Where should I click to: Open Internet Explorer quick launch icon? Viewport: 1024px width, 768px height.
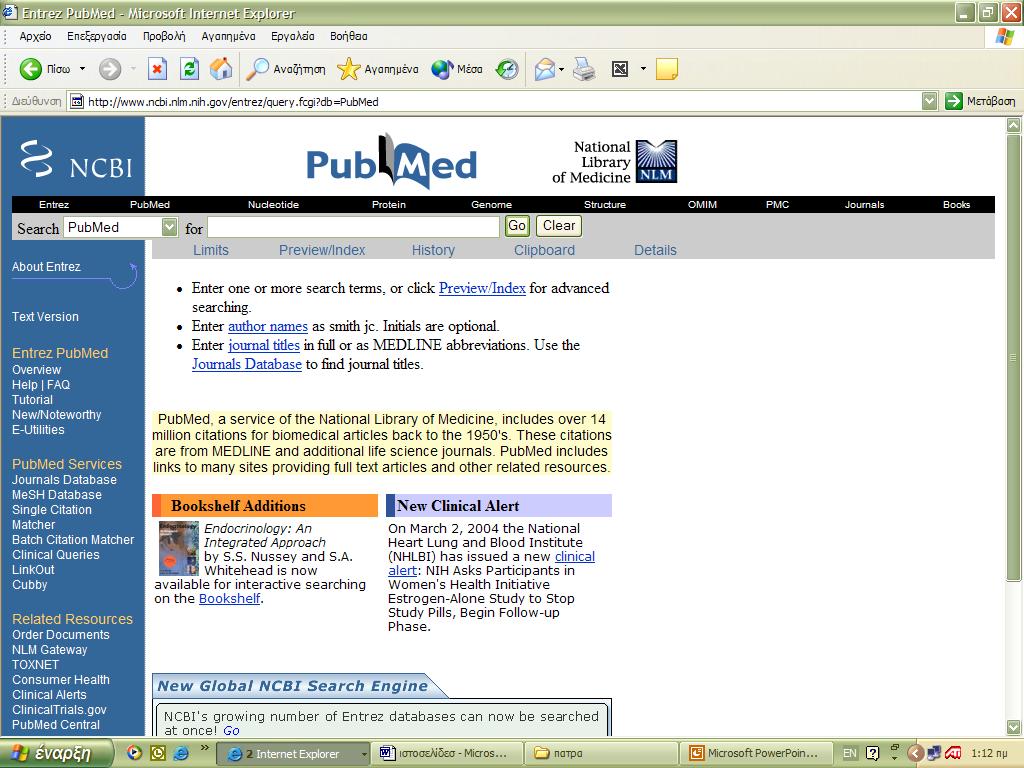click(181, 753)
